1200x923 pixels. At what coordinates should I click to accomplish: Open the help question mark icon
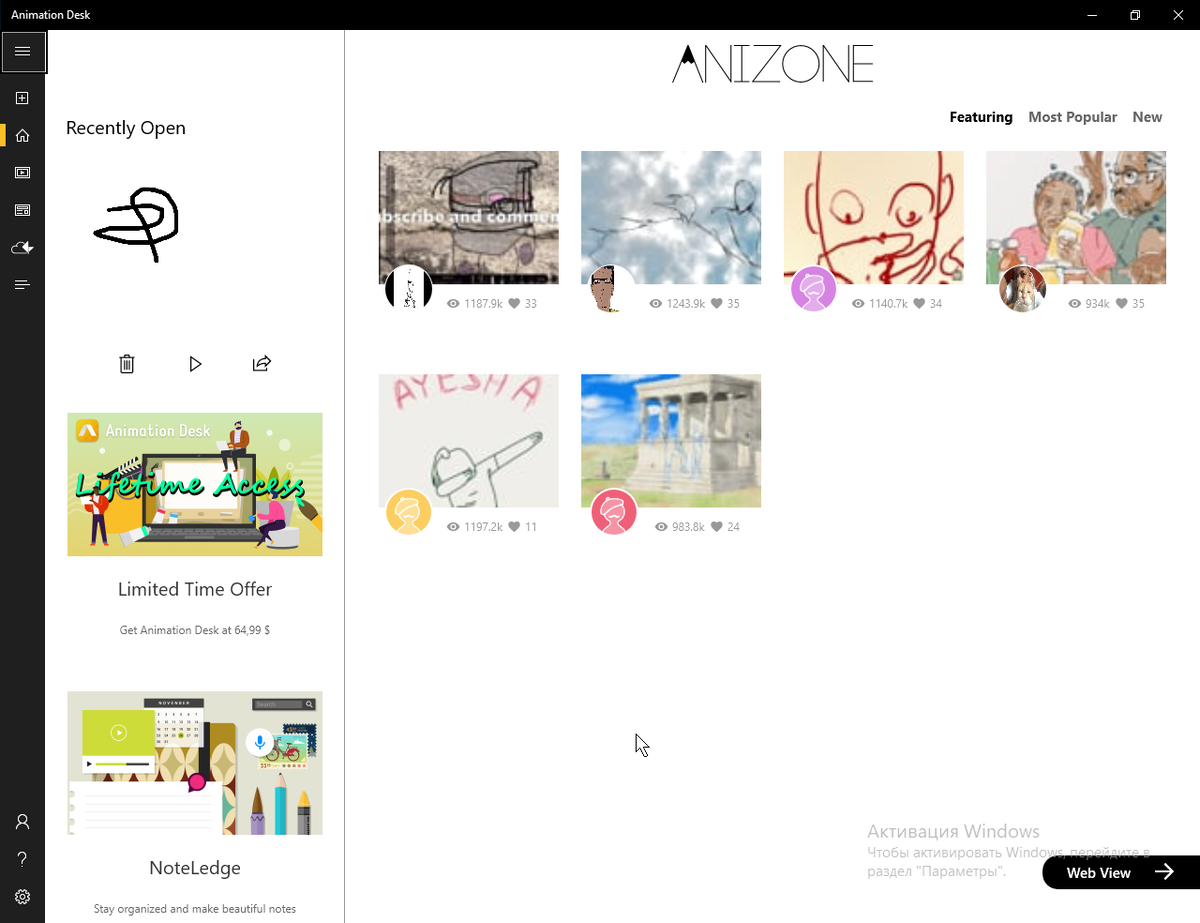pos(22,859)
